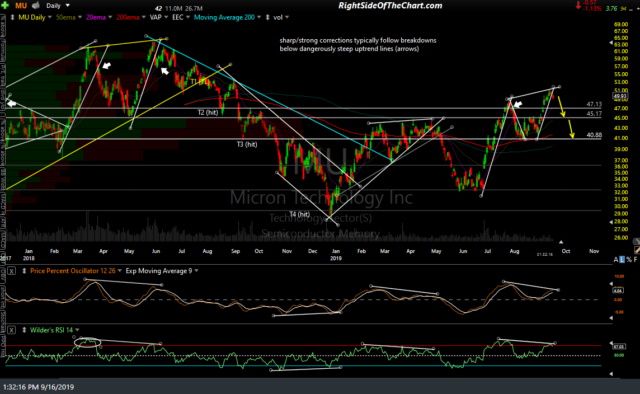Click the 69.00 label on price axis

tap(620, 24)
